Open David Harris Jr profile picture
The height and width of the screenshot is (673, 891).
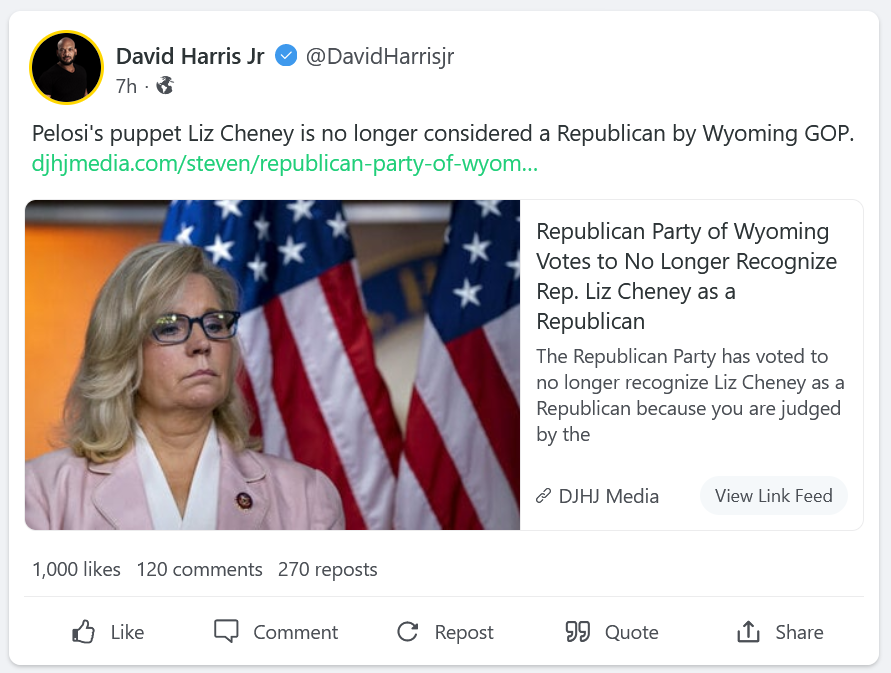pos(67,67)
